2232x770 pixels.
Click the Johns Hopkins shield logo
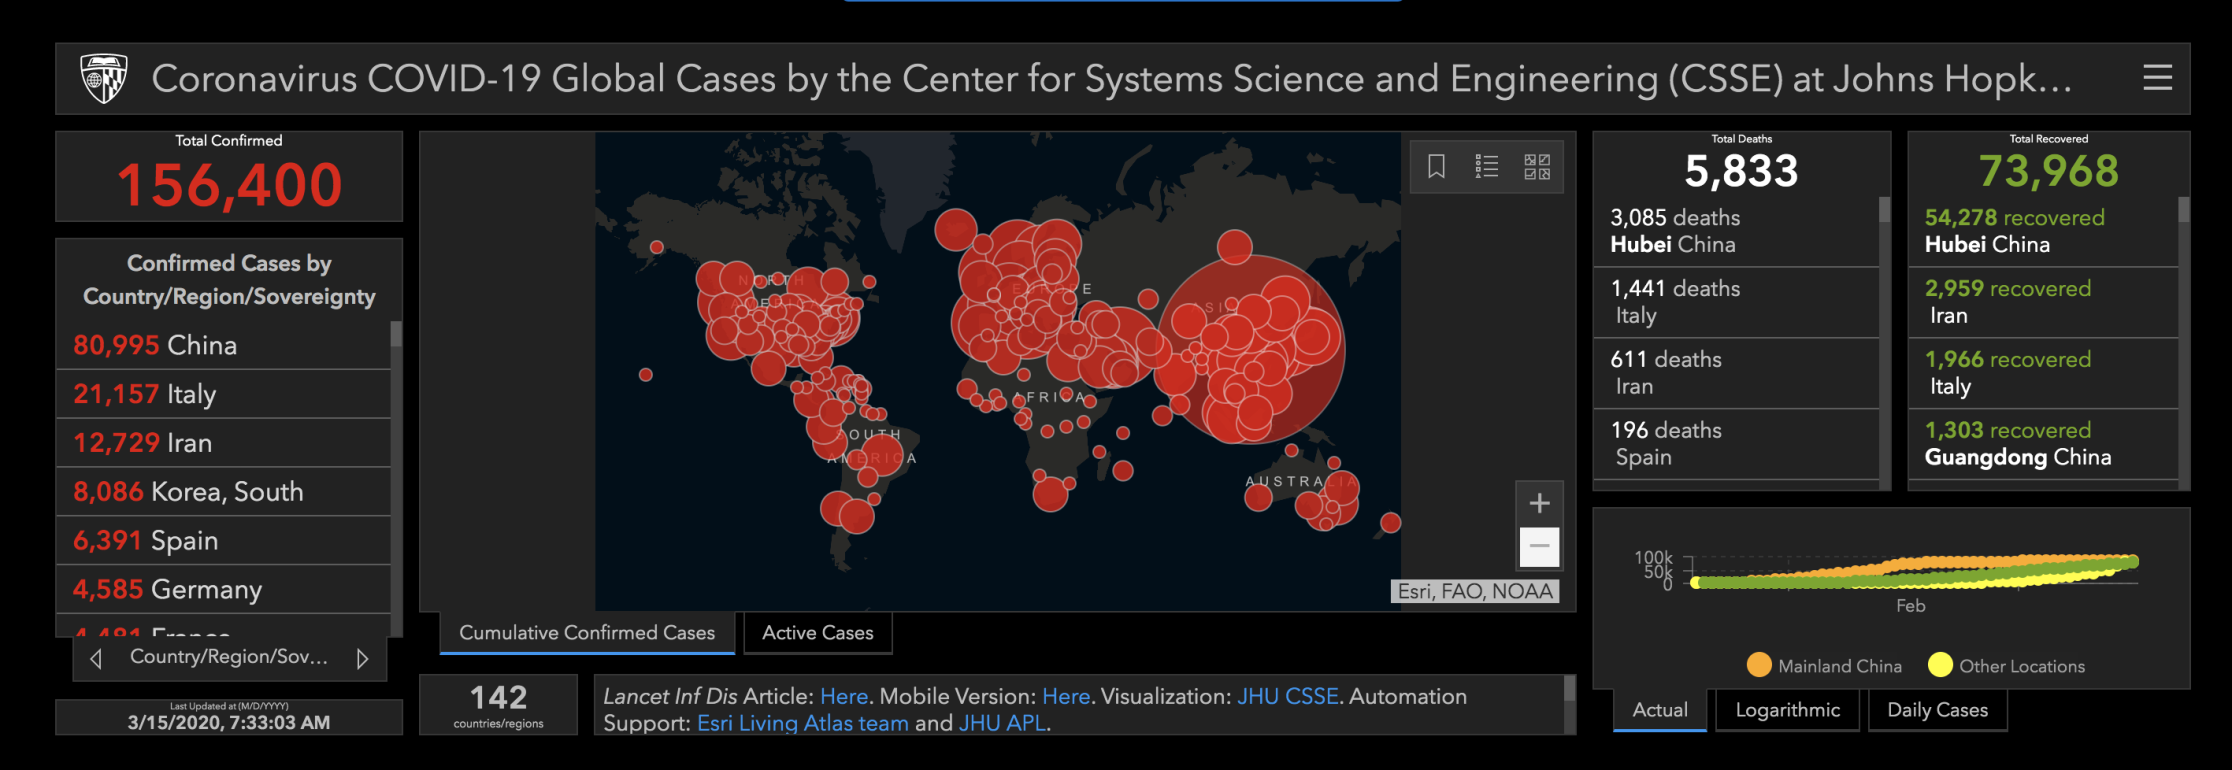[103, 78]
